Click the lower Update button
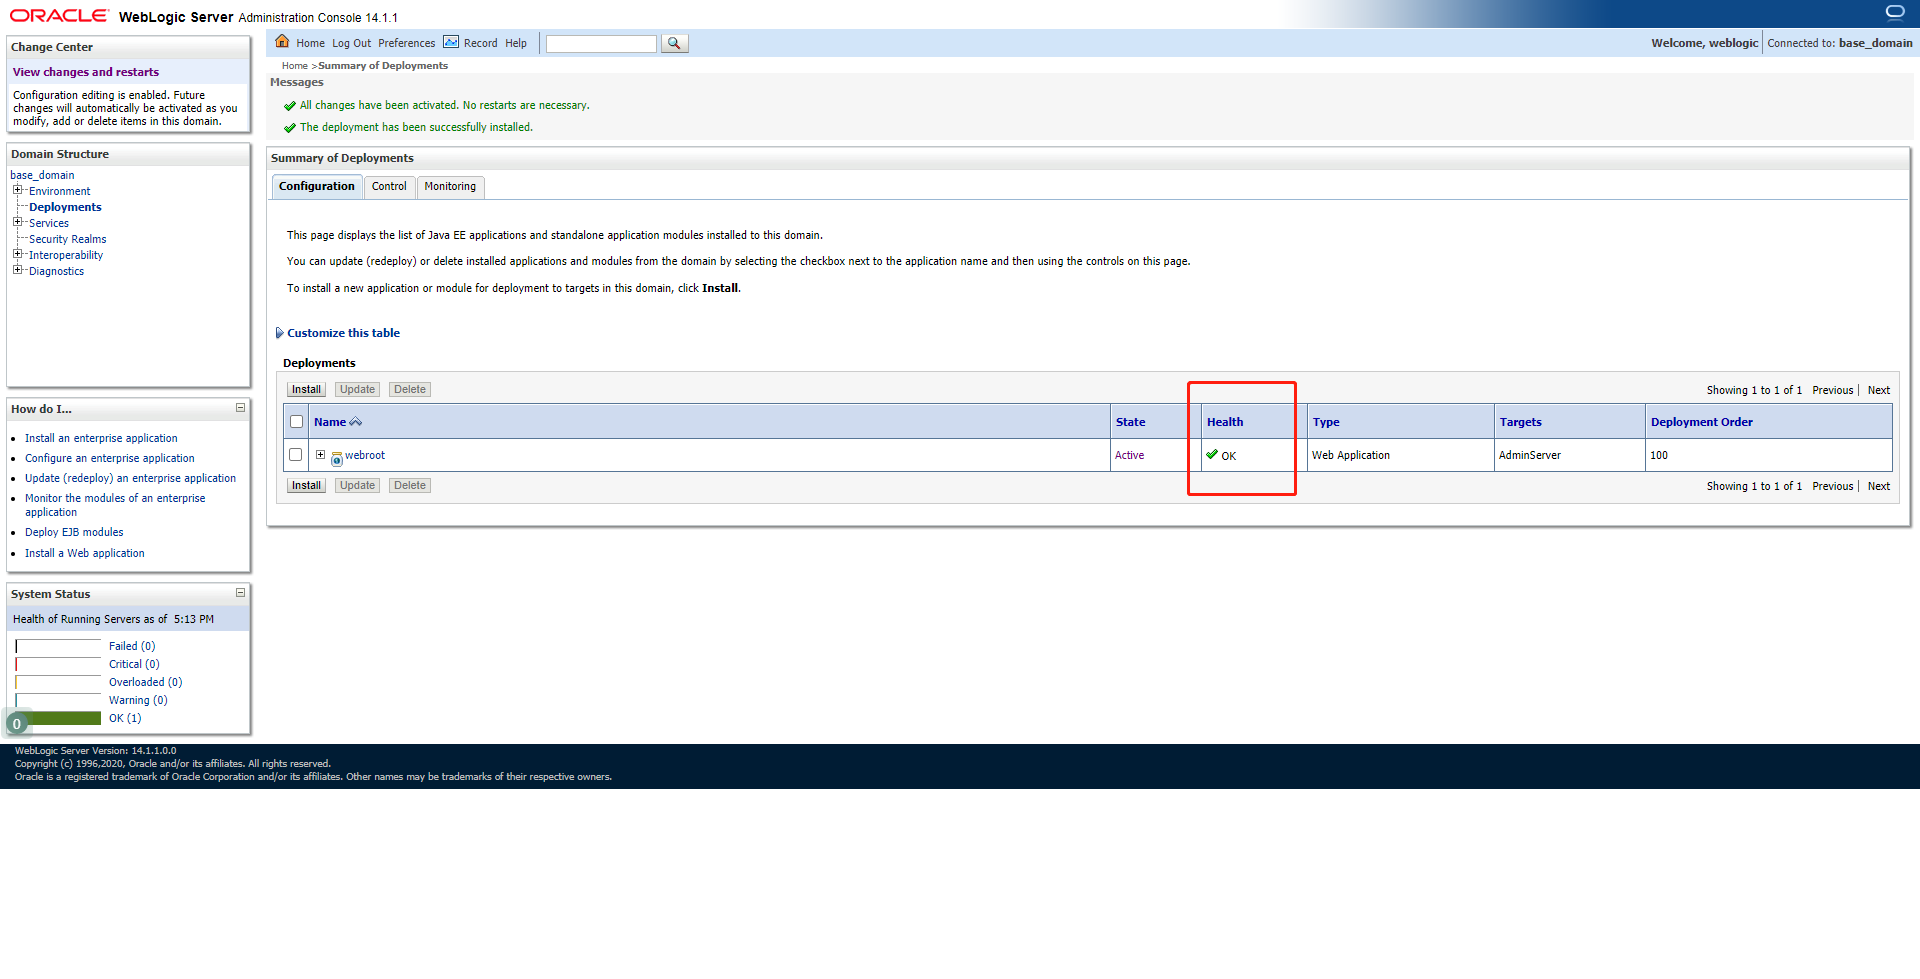1920x979 pixels. [x=357, y=486]
